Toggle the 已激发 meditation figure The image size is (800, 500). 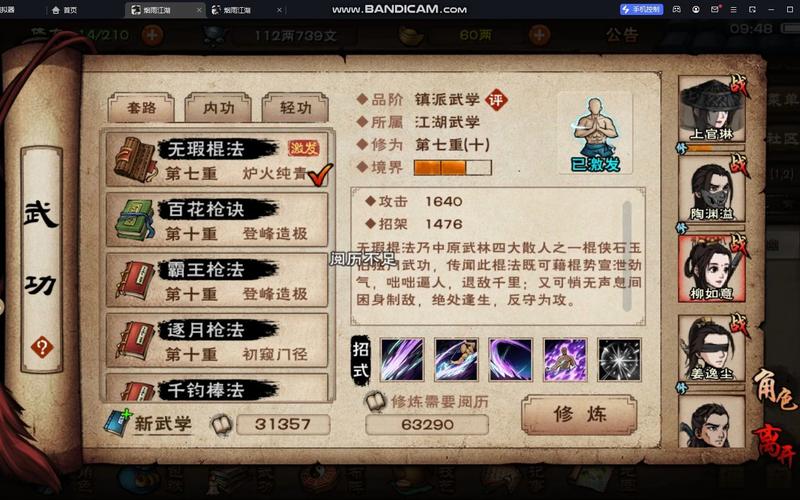coord(595,134)
